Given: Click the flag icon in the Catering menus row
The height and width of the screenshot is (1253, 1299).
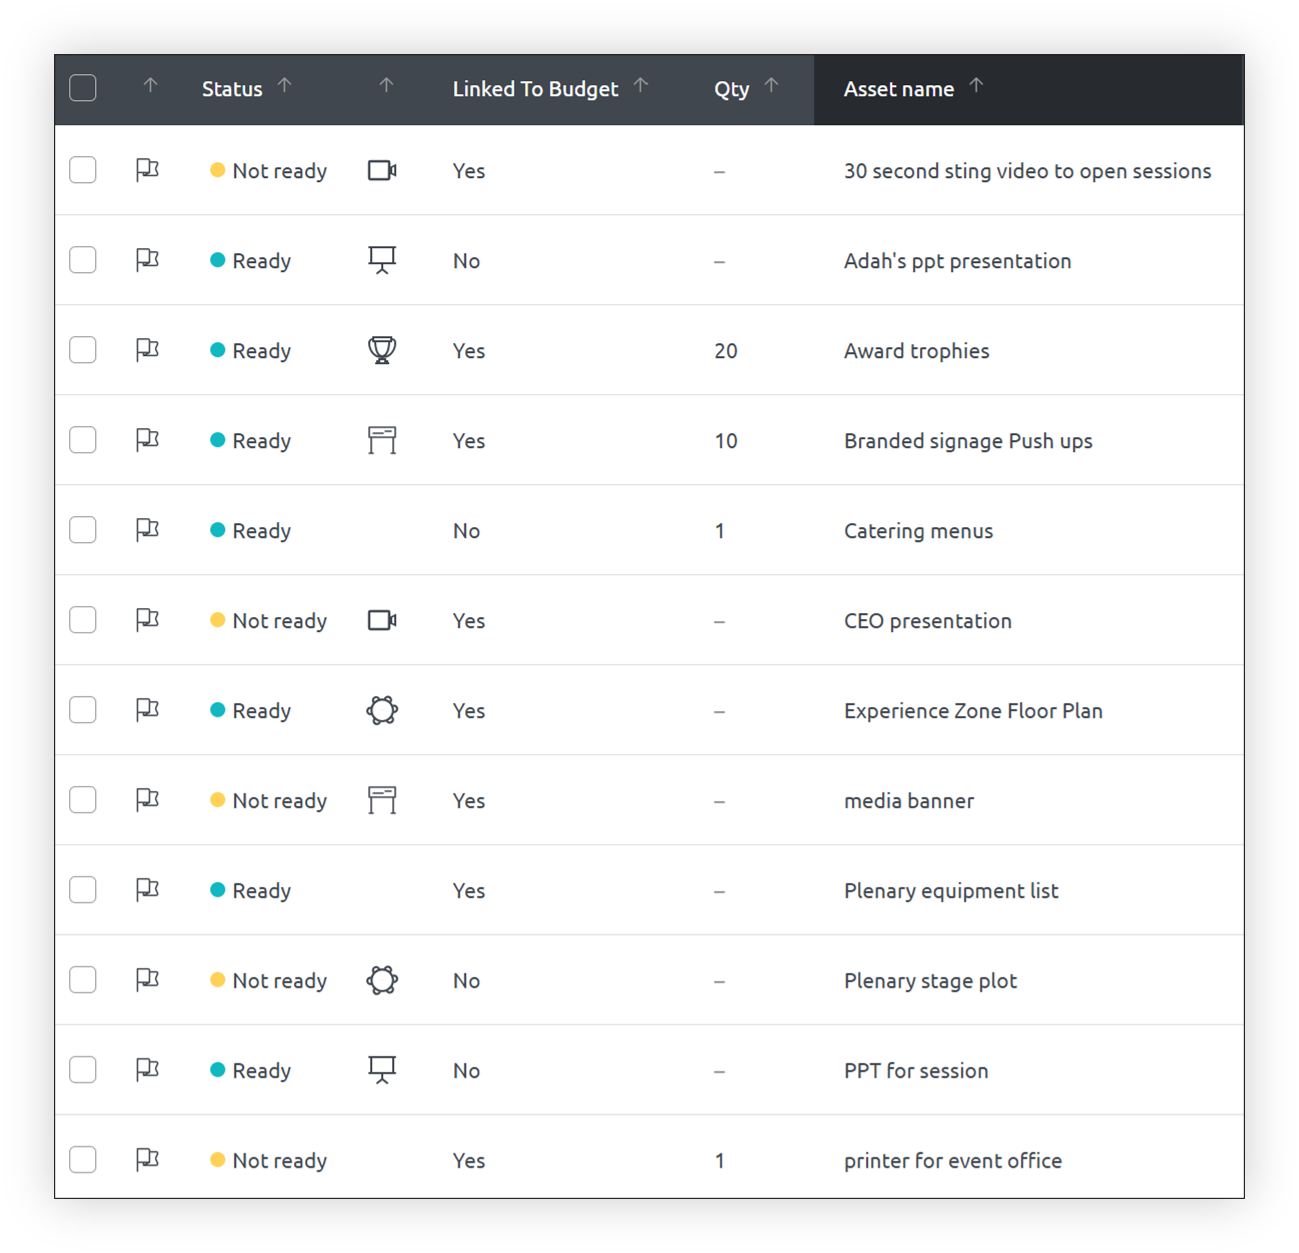Looking at the screenshot, I should (147, 530).
